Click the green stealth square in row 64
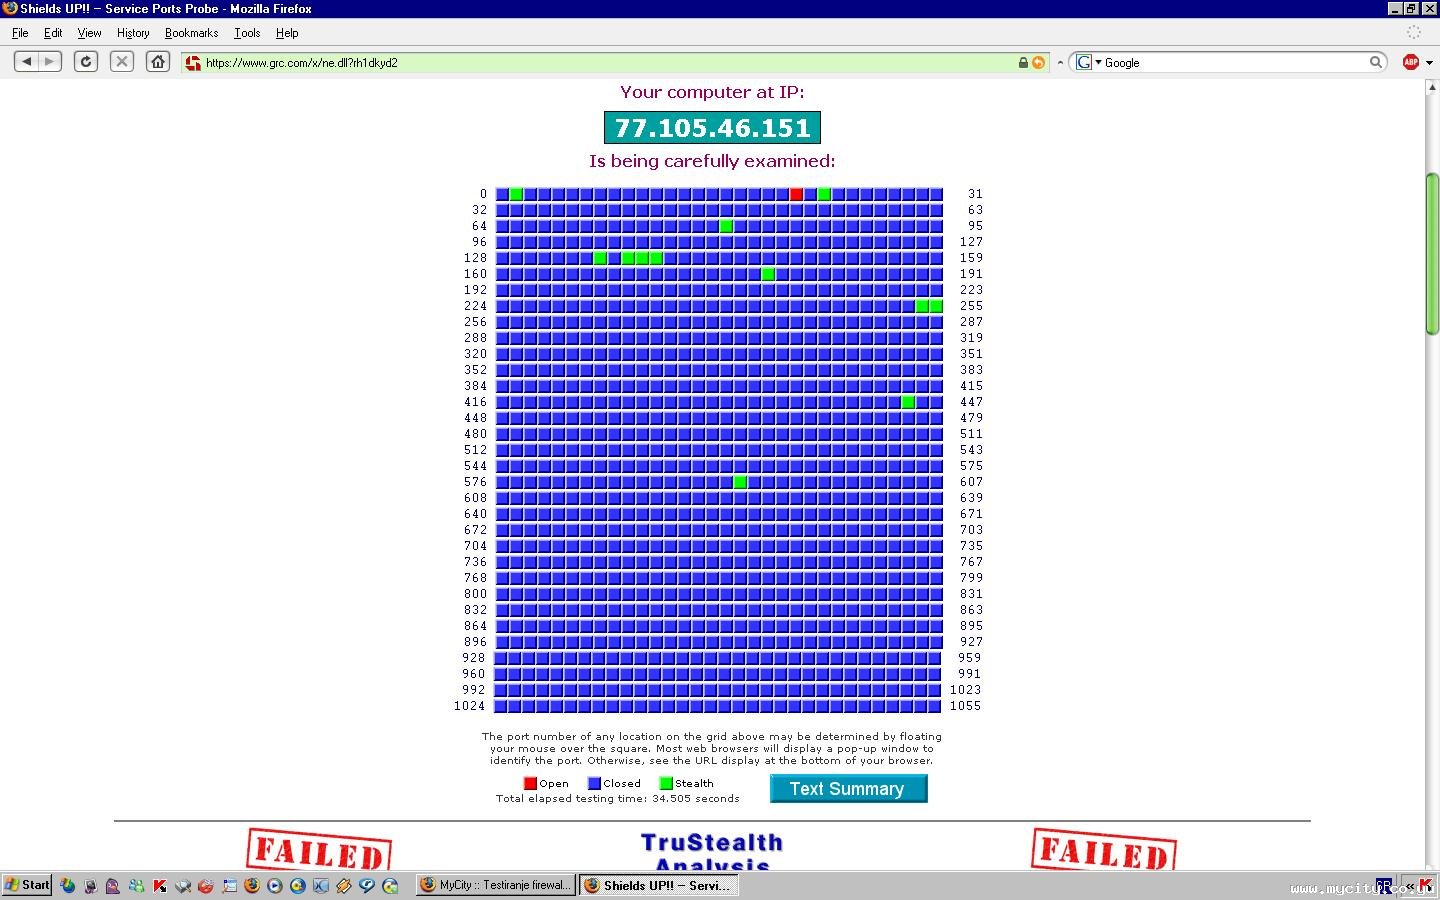Screen dimensions: 1440x900 point(726,226)
